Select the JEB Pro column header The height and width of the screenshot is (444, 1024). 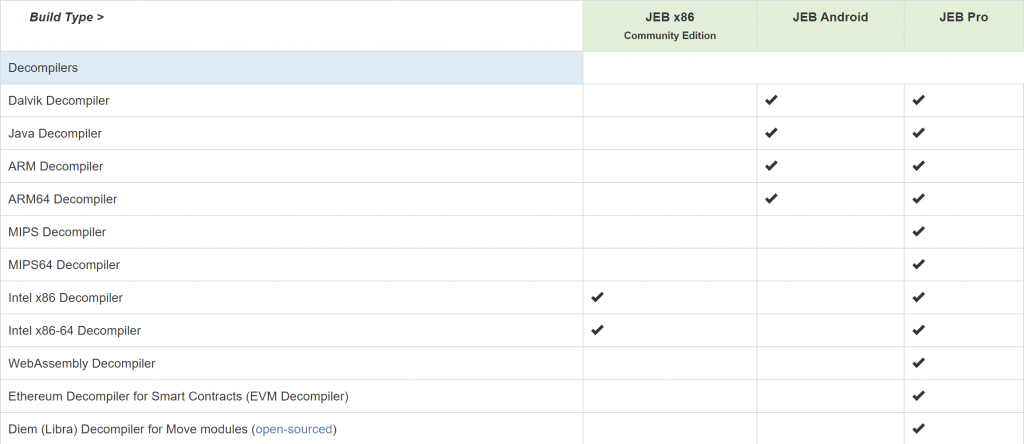click(963, 17)
